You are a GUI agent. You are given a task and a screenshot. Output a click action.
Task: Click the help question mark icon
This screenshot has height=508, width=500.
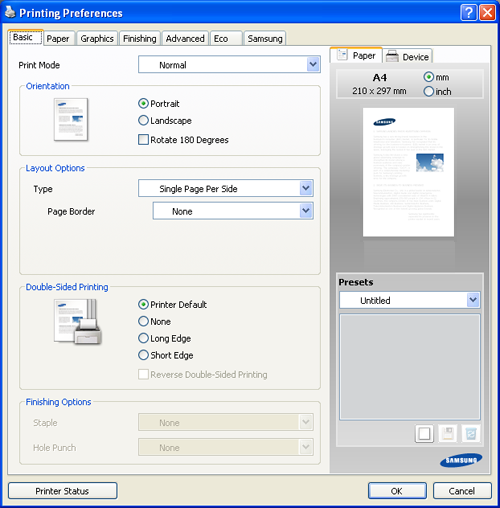click(x=469, y=13)
